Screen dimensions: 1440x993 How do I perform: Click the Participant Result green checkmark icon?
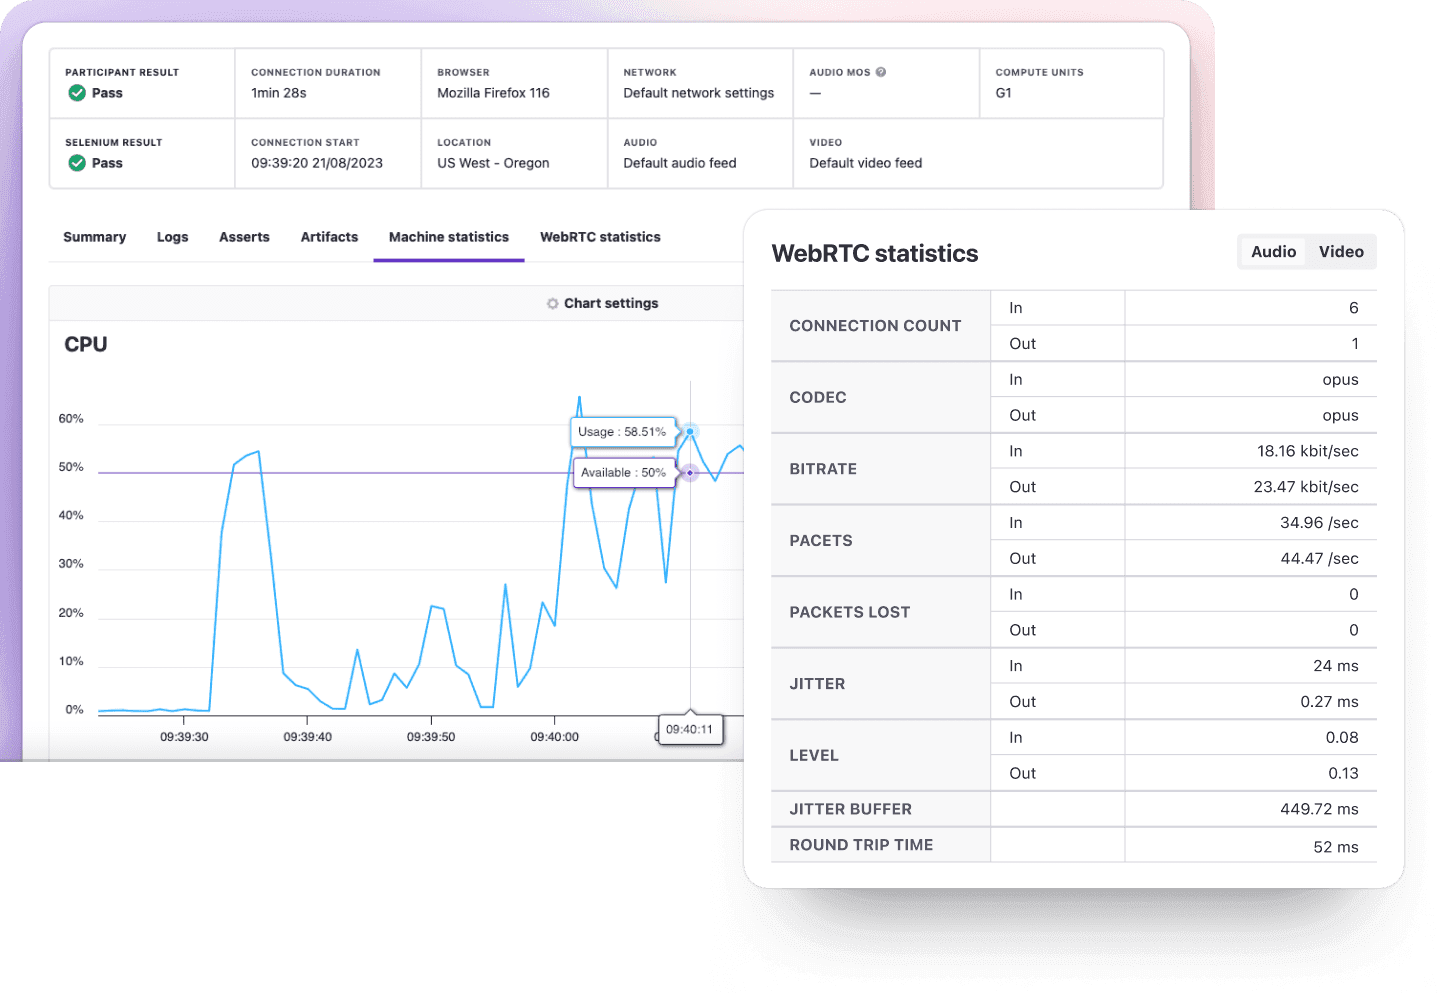point(77,93)
